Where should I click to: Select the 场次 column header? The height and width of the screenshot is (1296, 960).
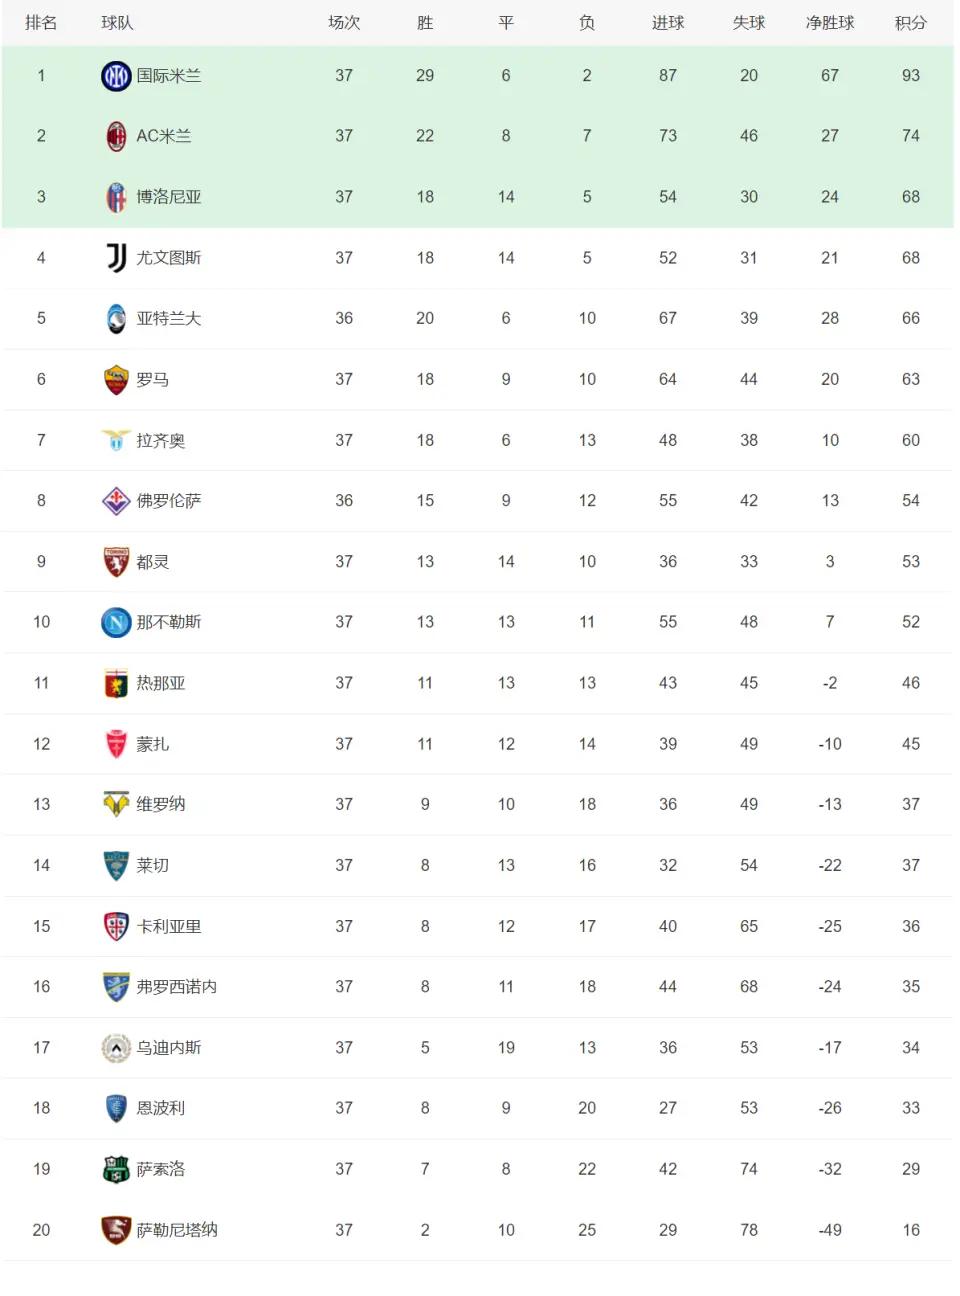[x=344, y=22]
